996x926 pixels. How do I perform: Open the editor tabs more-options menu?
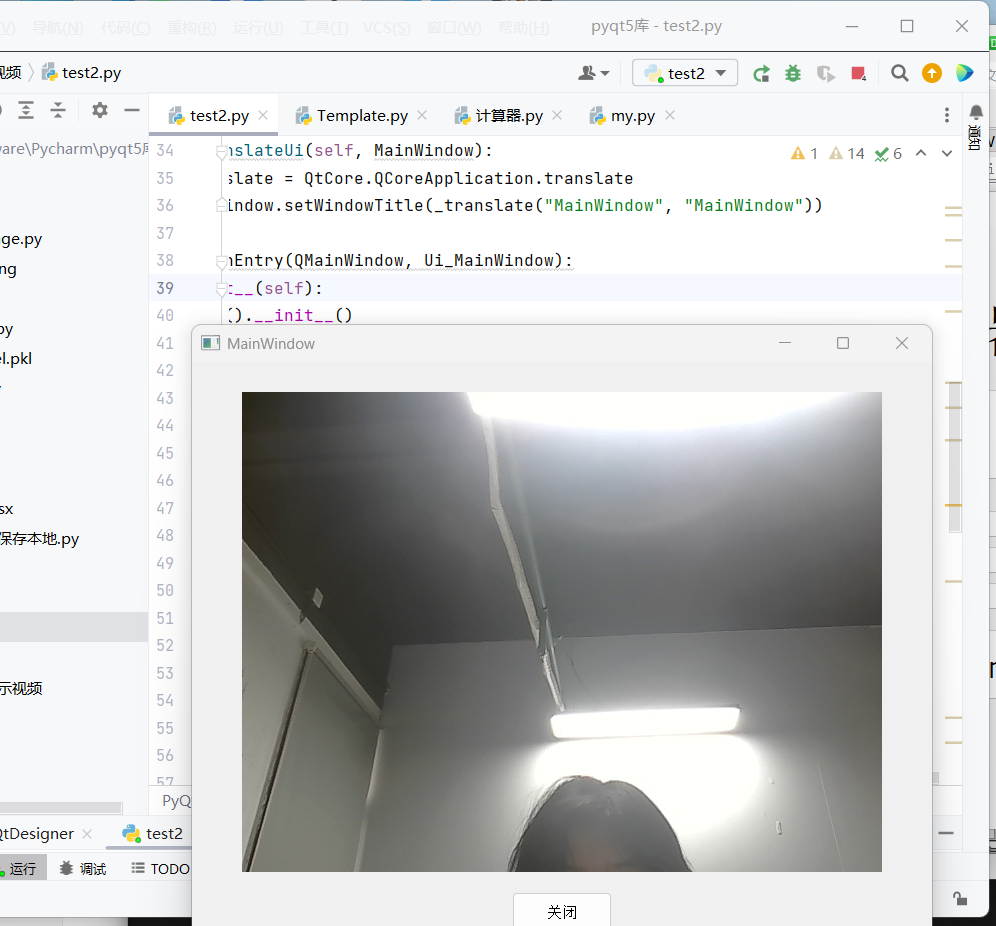[x=946, y=115]
